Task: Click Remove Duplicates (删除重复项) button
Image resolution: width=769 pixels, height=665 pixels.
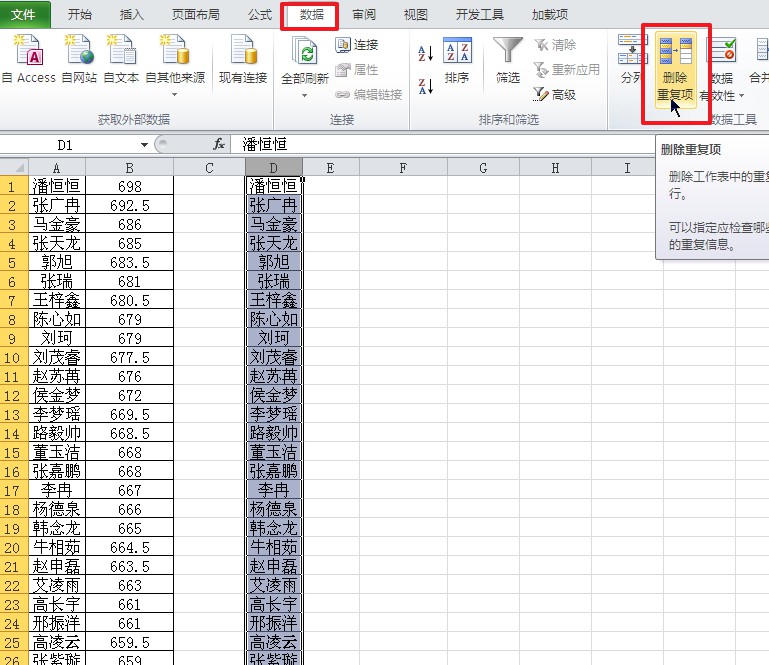Action: coord(675,68)
